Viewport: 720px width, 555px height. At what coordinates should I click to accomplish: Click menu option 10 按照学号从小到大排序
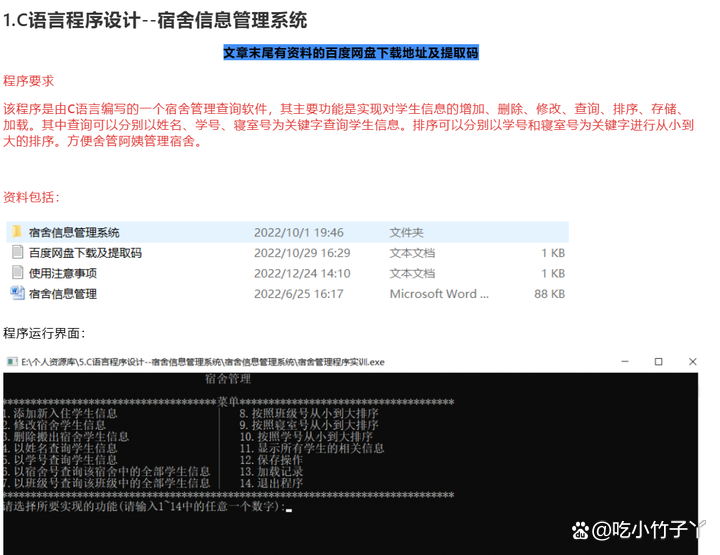coord(306,436)
